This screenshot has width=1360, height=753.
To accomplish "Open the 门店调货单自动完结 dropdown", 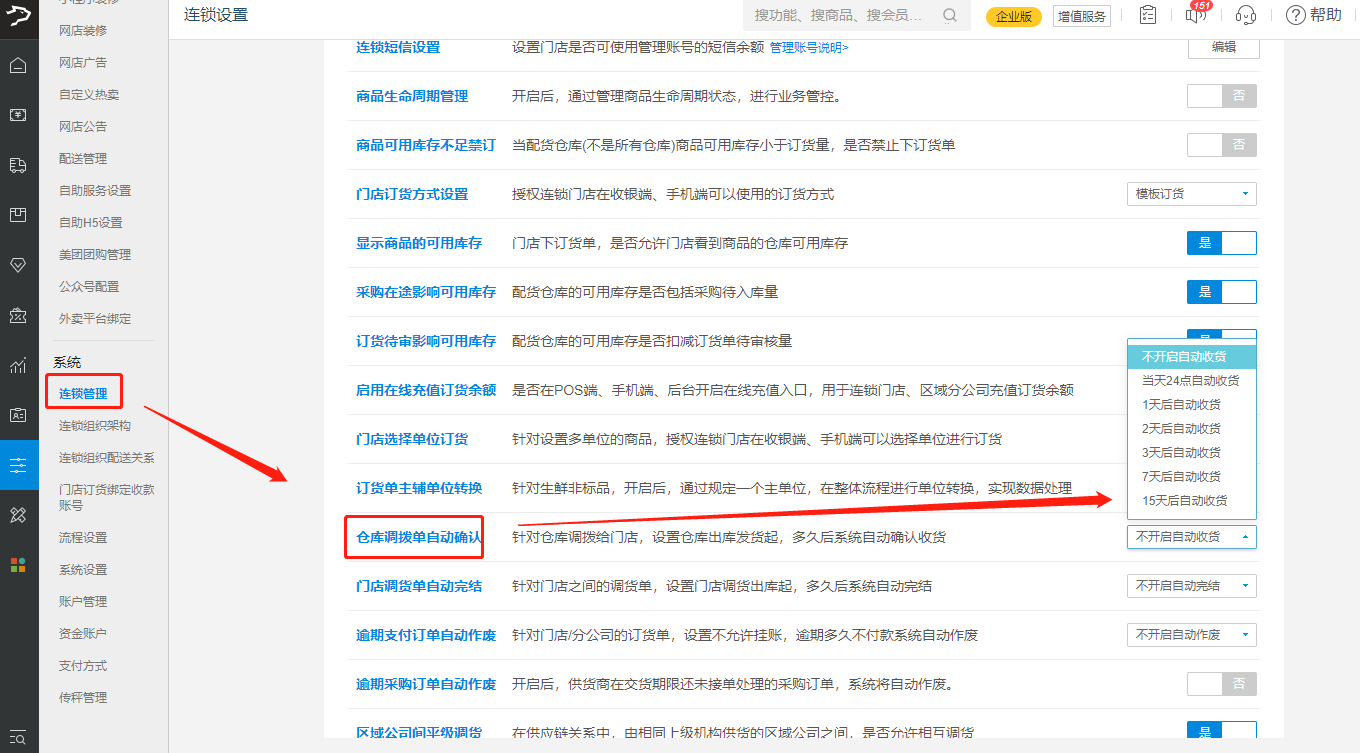I will click(x=1191, y=585).
